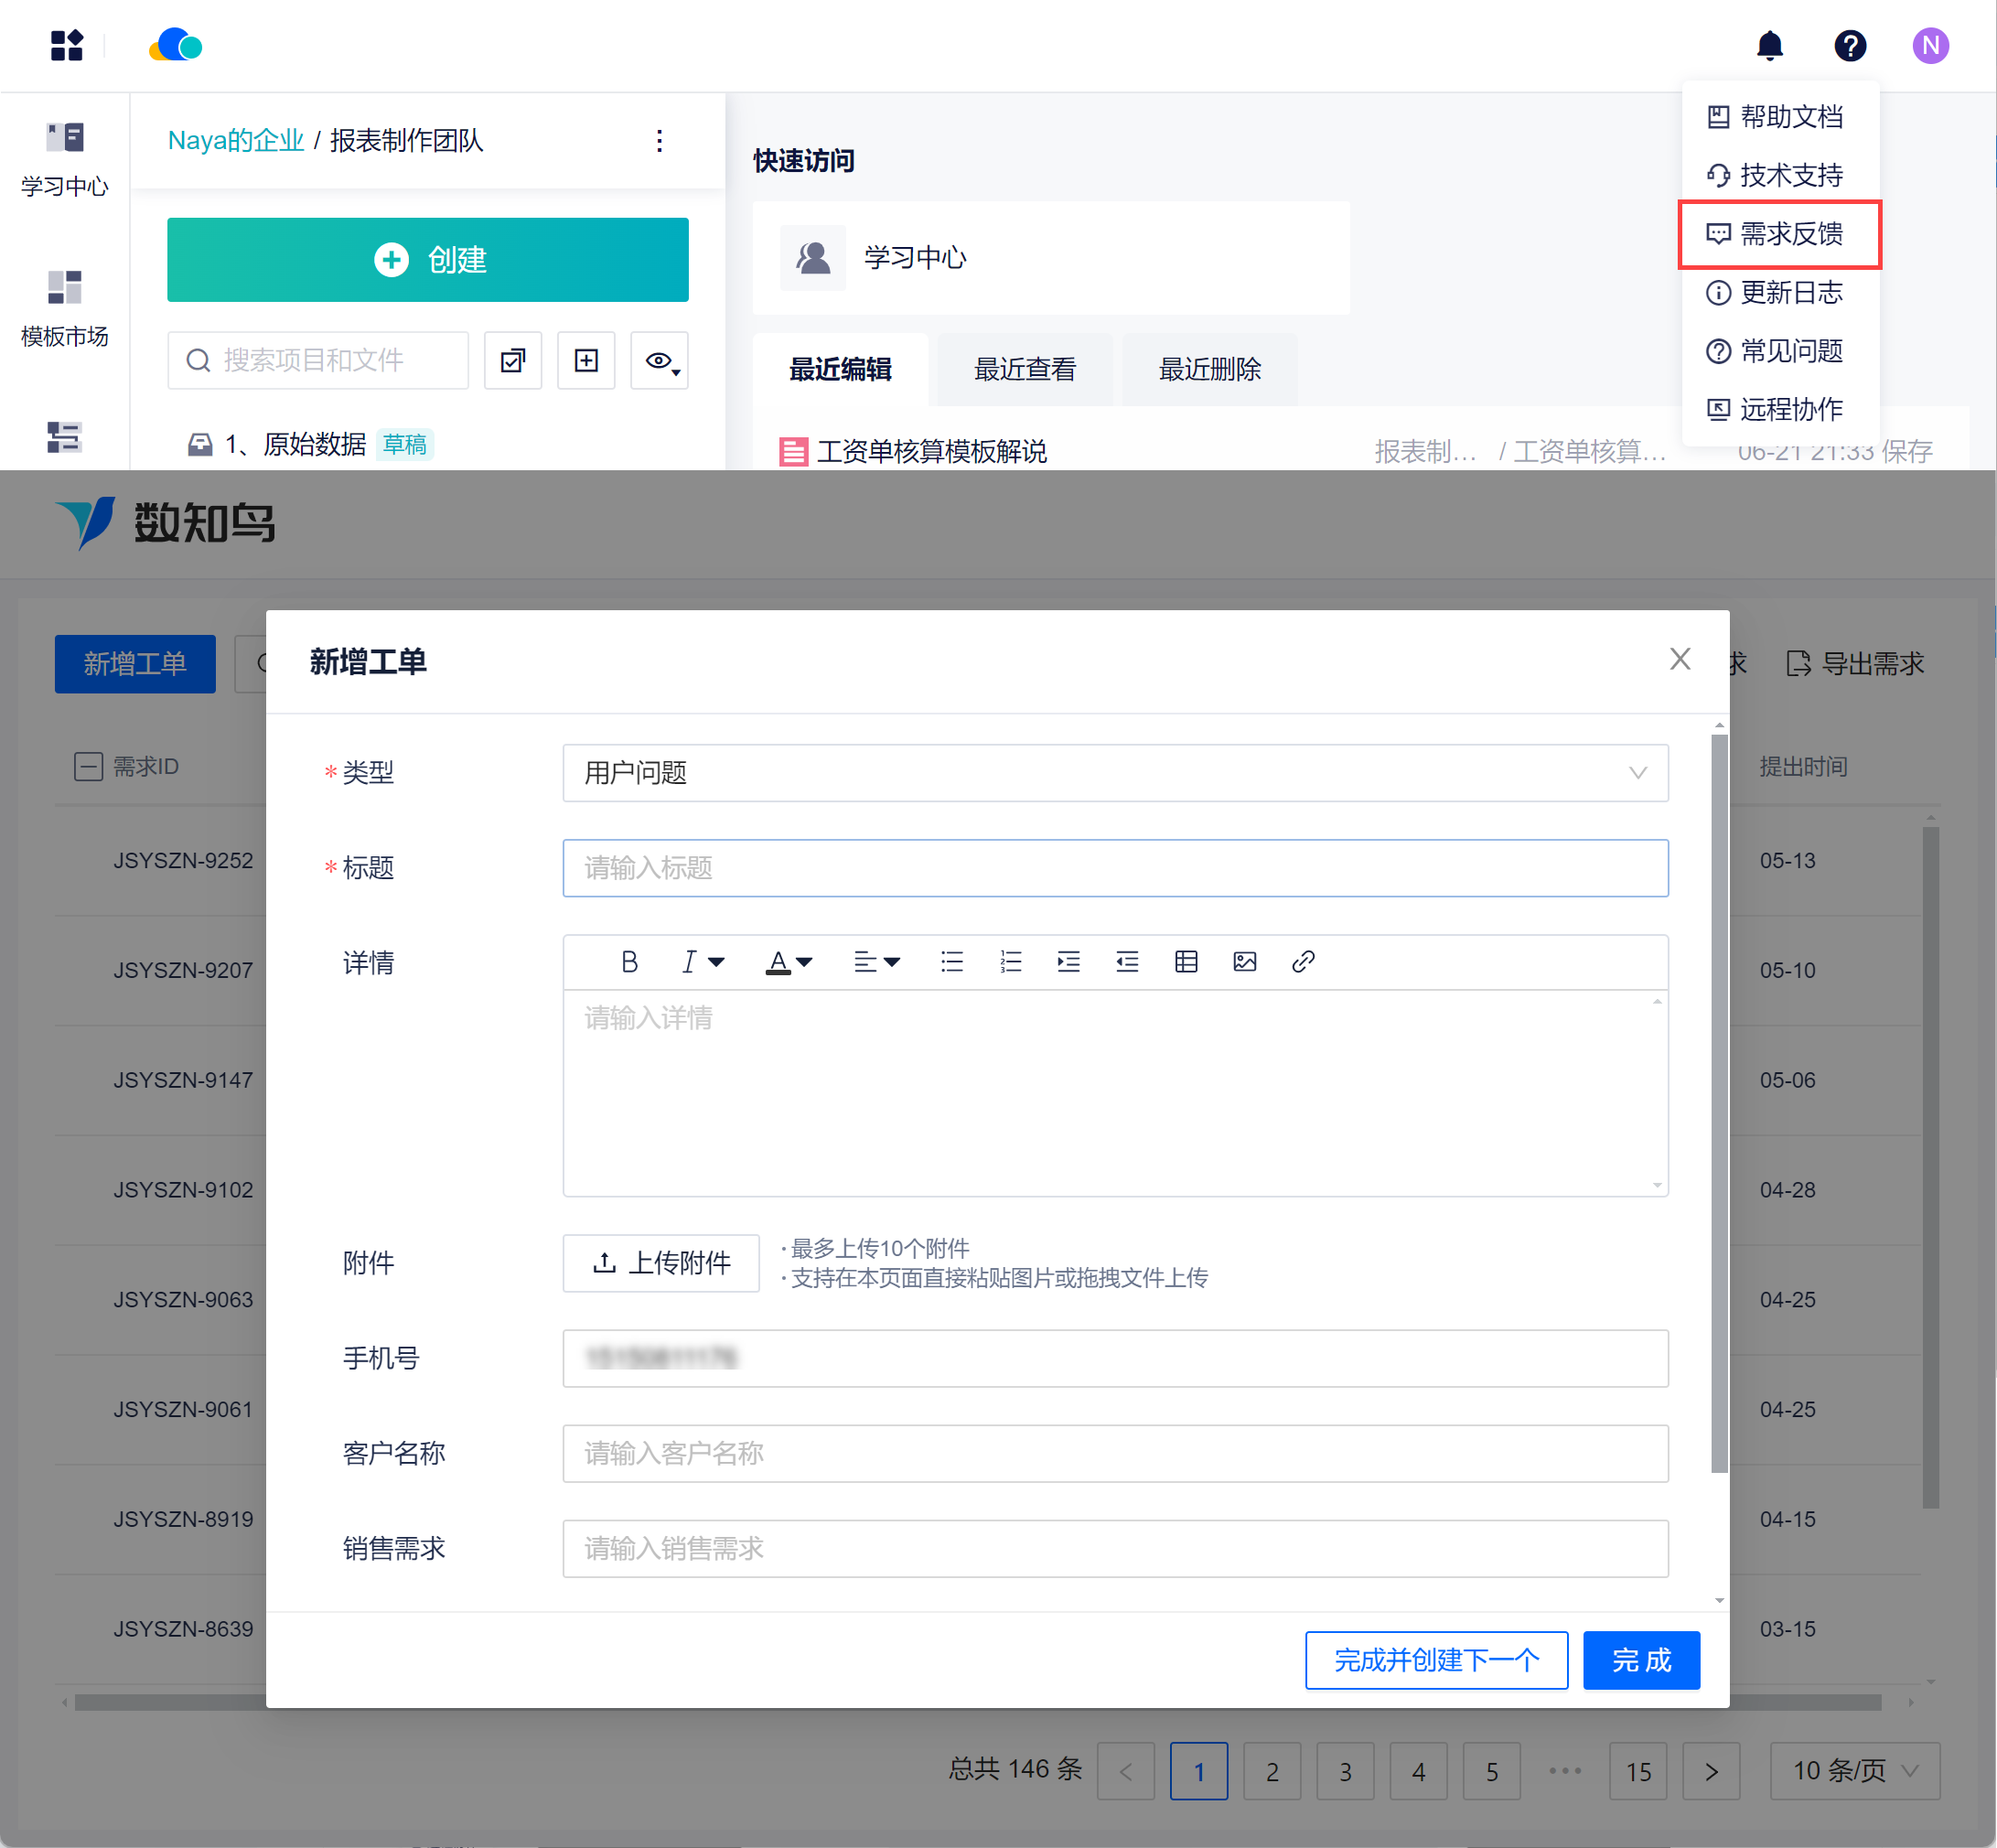Open the 10 条/页 page size dropdown
Screen dimensions: 1997x1848
[x=1854, y=1771]
